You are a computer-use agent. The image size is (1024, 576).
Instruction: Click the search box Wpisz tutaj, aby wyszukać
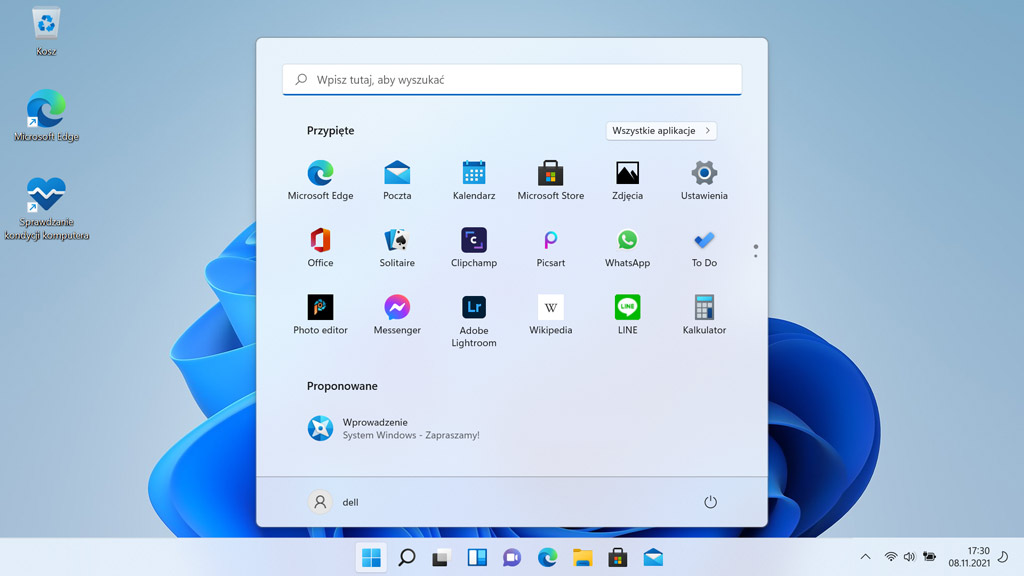(x=511, y=79)
